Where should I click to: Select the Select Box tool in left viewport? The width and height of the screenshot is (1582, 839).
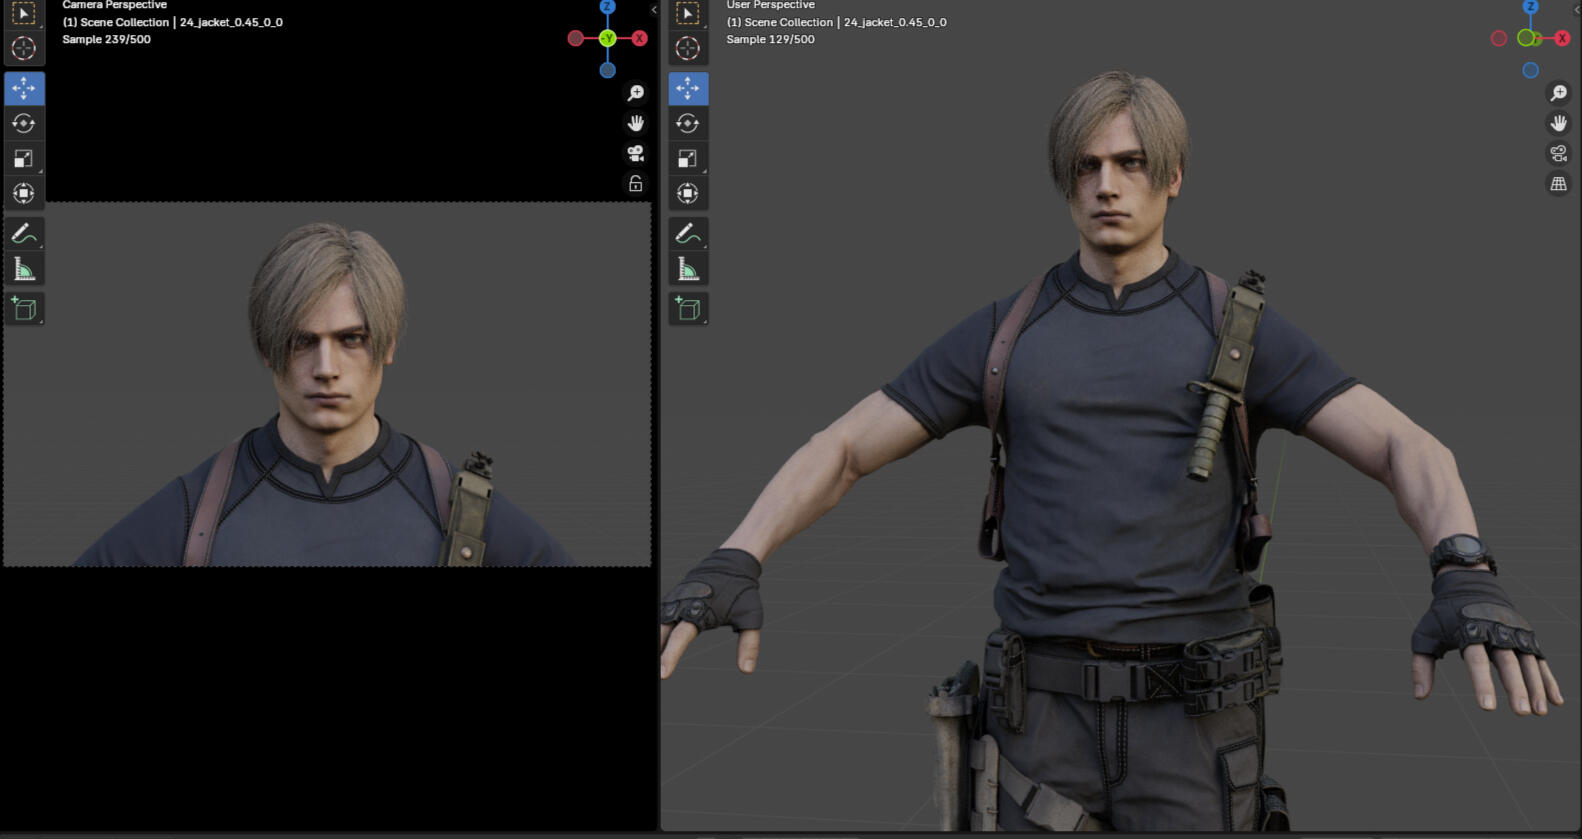pos(24,13)
